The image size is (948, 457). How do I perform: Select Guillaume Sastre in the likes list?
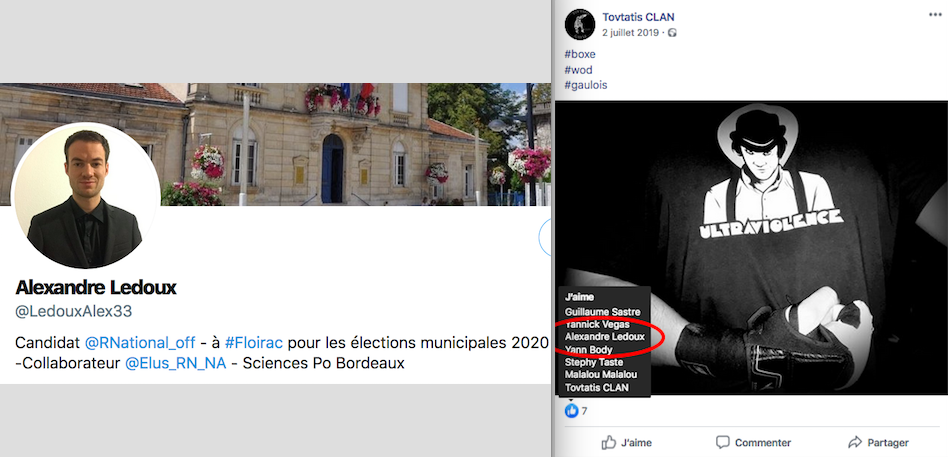click(x=602, y=312)
